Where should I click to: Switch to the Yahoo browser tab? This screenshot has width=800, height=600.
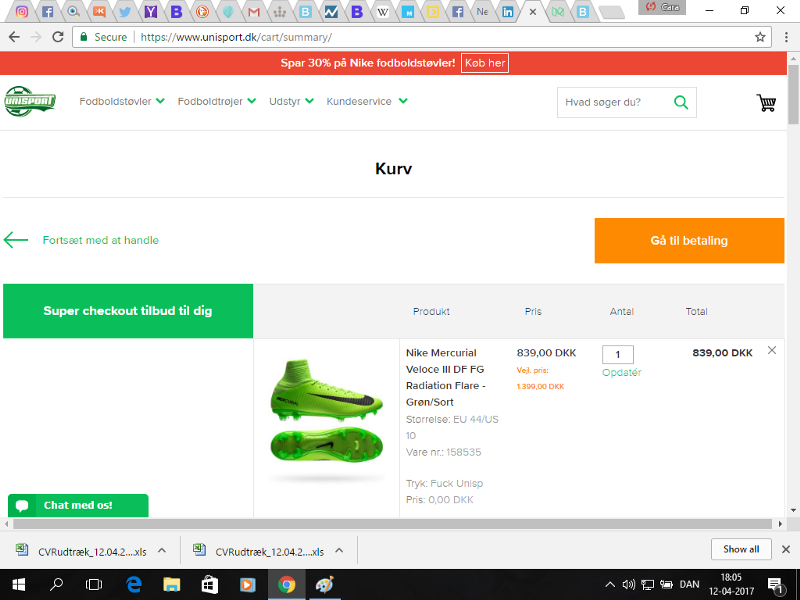[x=151, y=11]
